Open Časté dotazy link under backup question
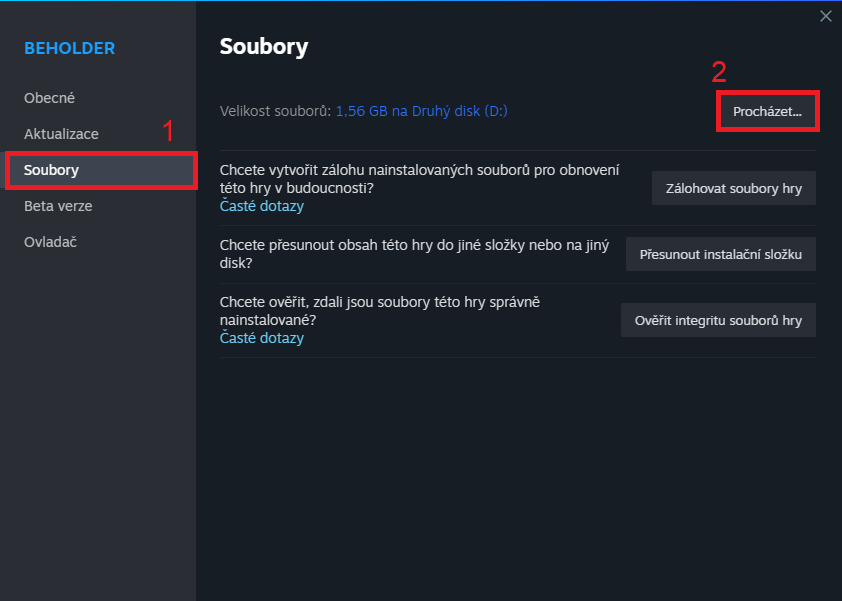 (261, 206)
